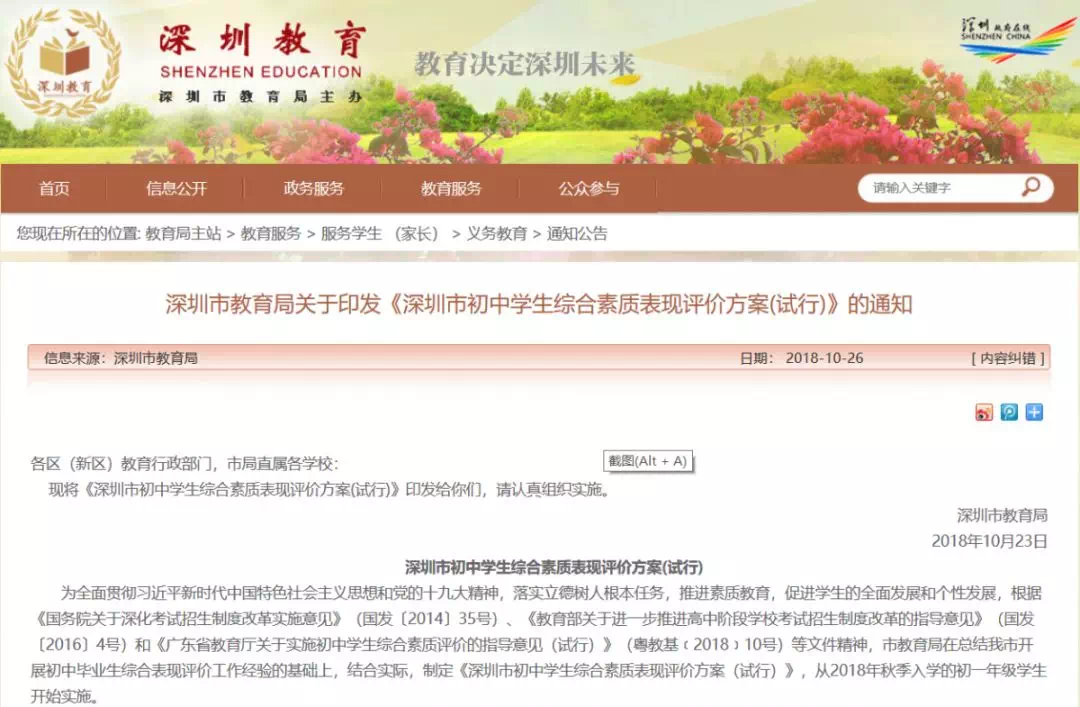Click the Shenzhen China rainbow logo
This screenshot has width=1080, height=707.
click(x=1017, y=39)
